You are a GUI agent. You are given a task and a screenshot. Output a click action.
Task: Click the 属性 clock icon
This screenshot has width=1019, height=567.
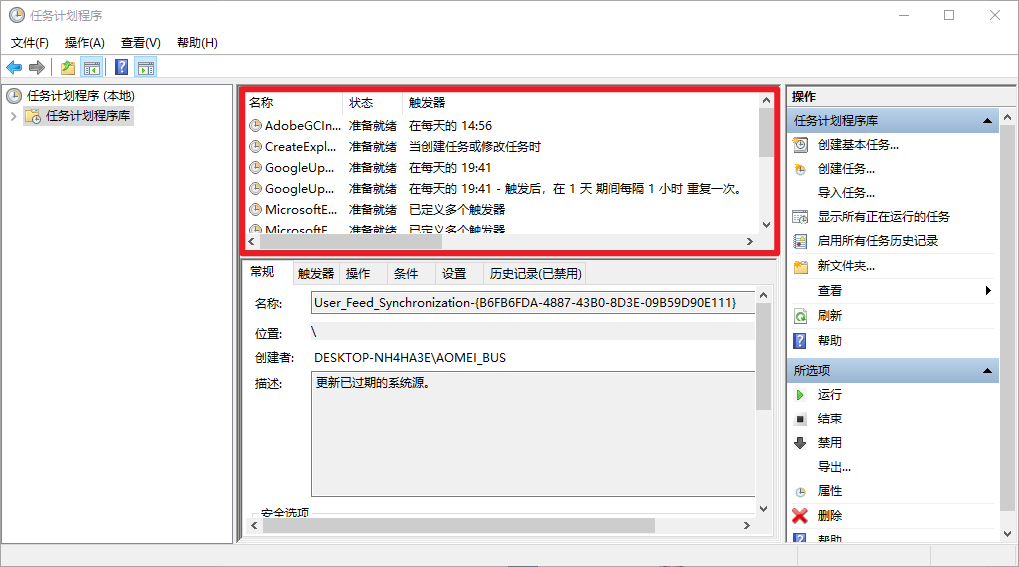801,492
